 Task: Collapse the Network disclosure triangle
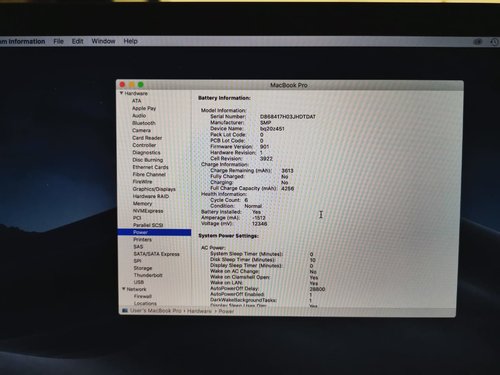coord(124,289)
